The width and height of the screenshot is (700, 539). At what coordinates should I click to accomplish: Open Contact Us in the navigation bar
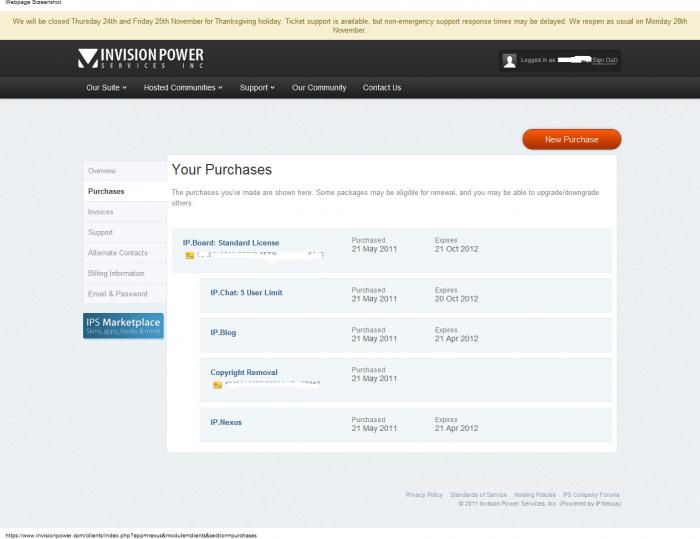[x=382, y=88]
